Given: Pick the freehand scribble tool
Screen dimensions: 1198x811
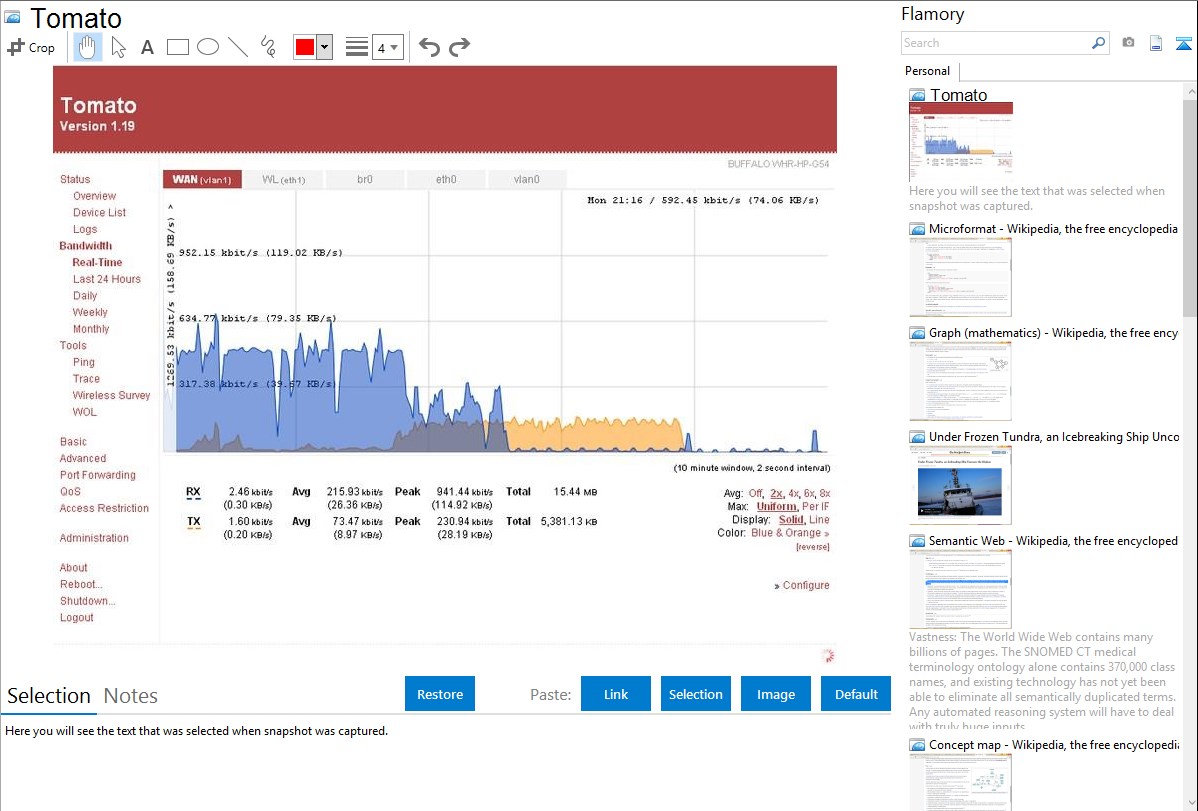Looking at the screenshot, I should pos(268,47).
